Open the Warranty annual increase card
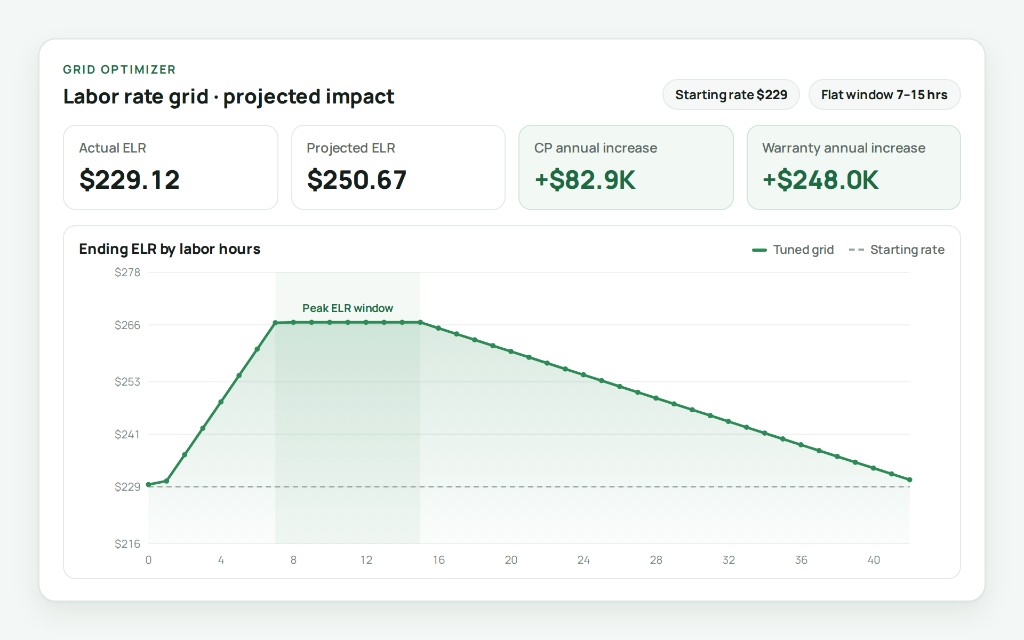Viewport: 1024px width, 640px height. [854, 168]
